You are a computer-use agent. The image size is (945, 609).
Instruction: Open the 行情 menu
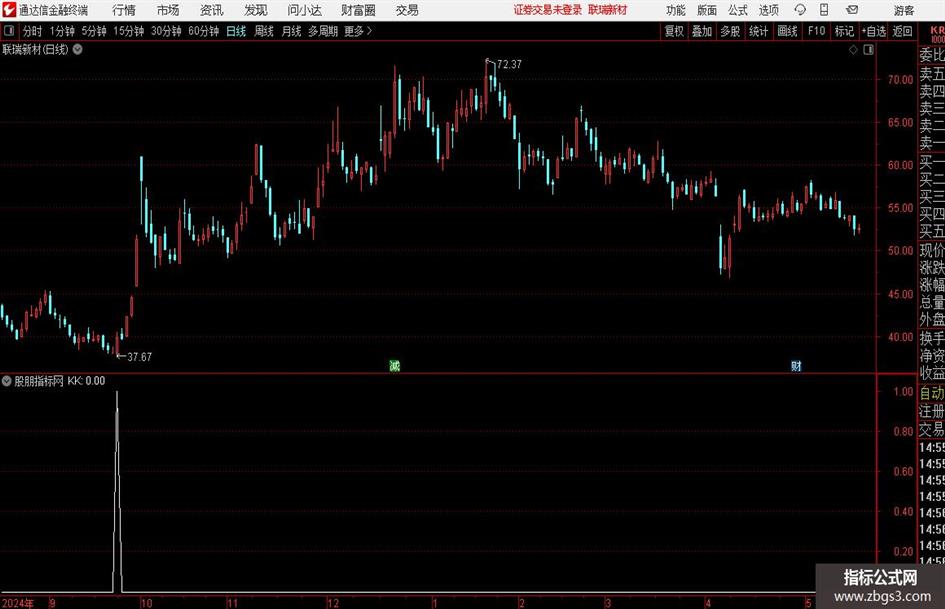124,10
